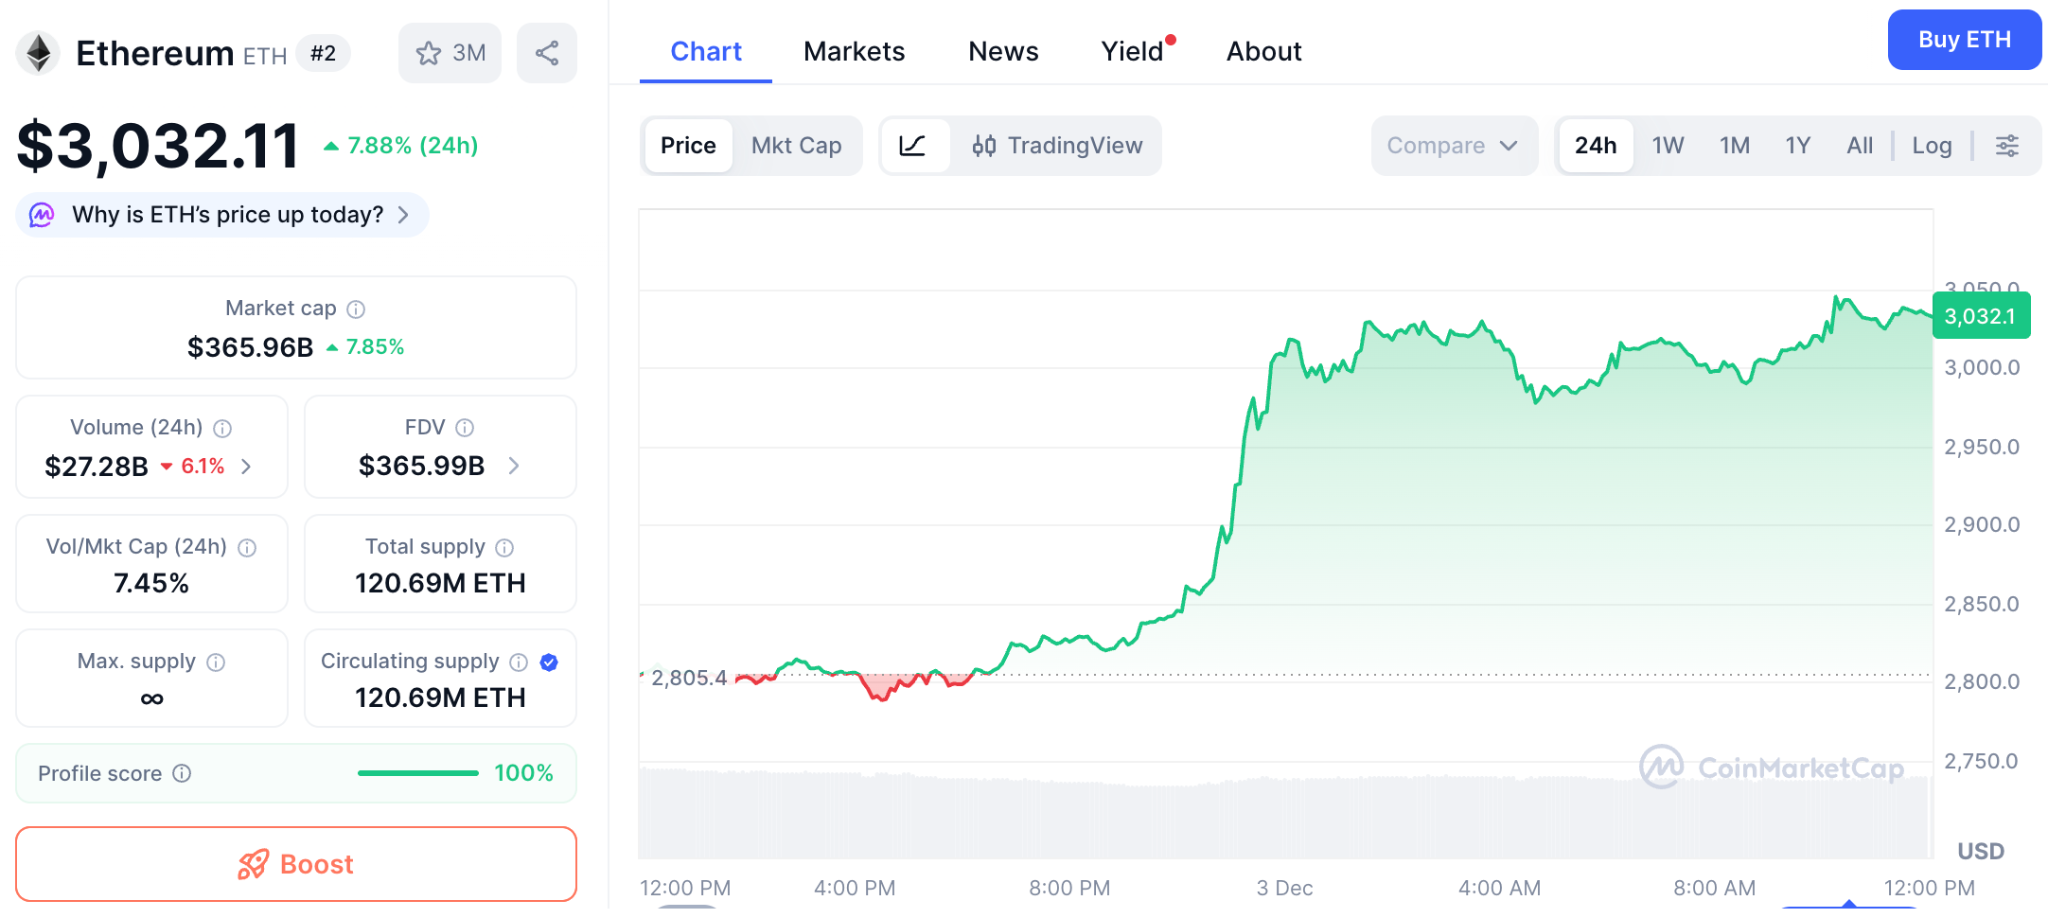Click the Profile score progress bar
The image size is (2048, 909).
[418, 773]
